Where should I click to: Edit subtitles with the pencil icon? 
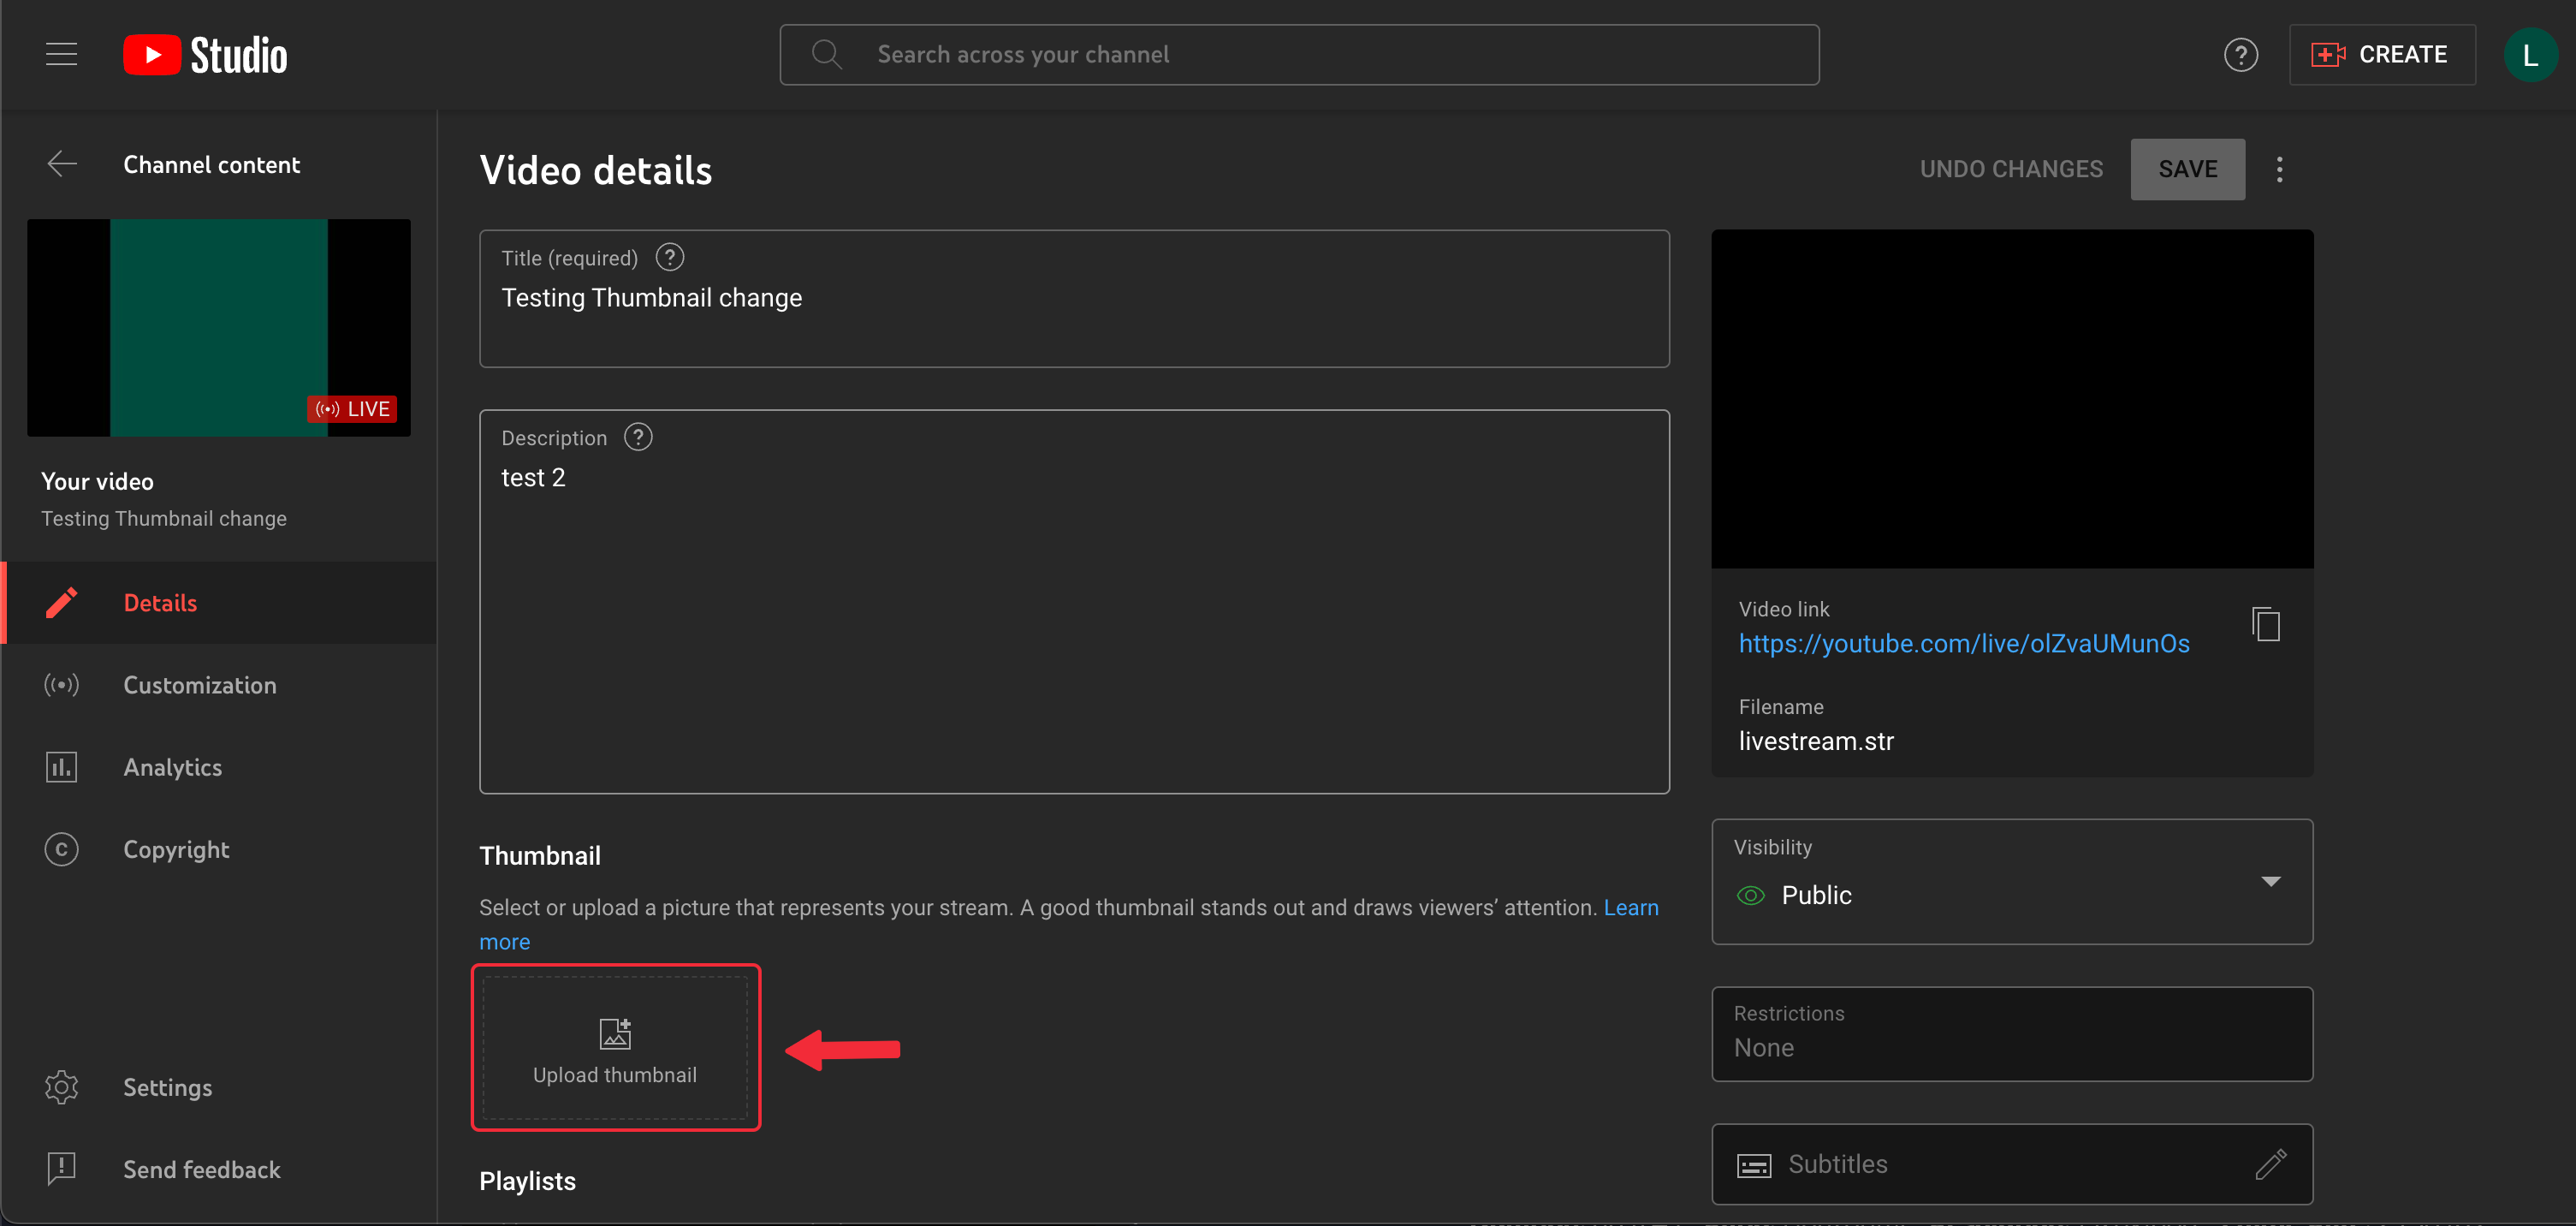(x=2270, y=1163)
